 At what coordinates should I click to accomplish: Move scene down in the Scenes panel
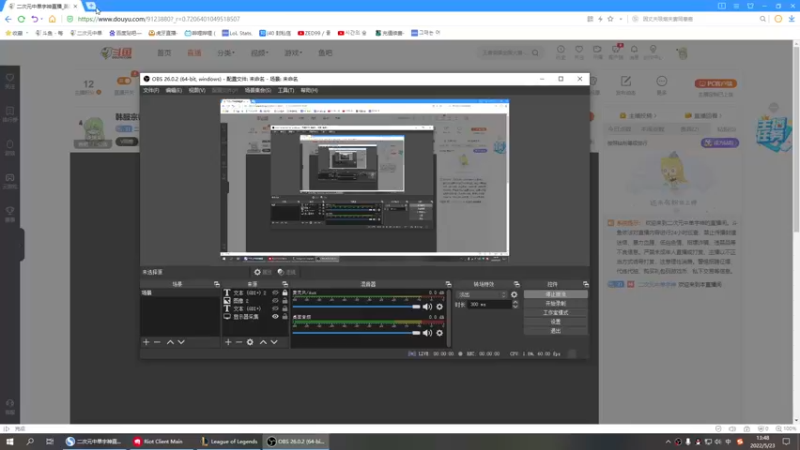pos(181,342)
